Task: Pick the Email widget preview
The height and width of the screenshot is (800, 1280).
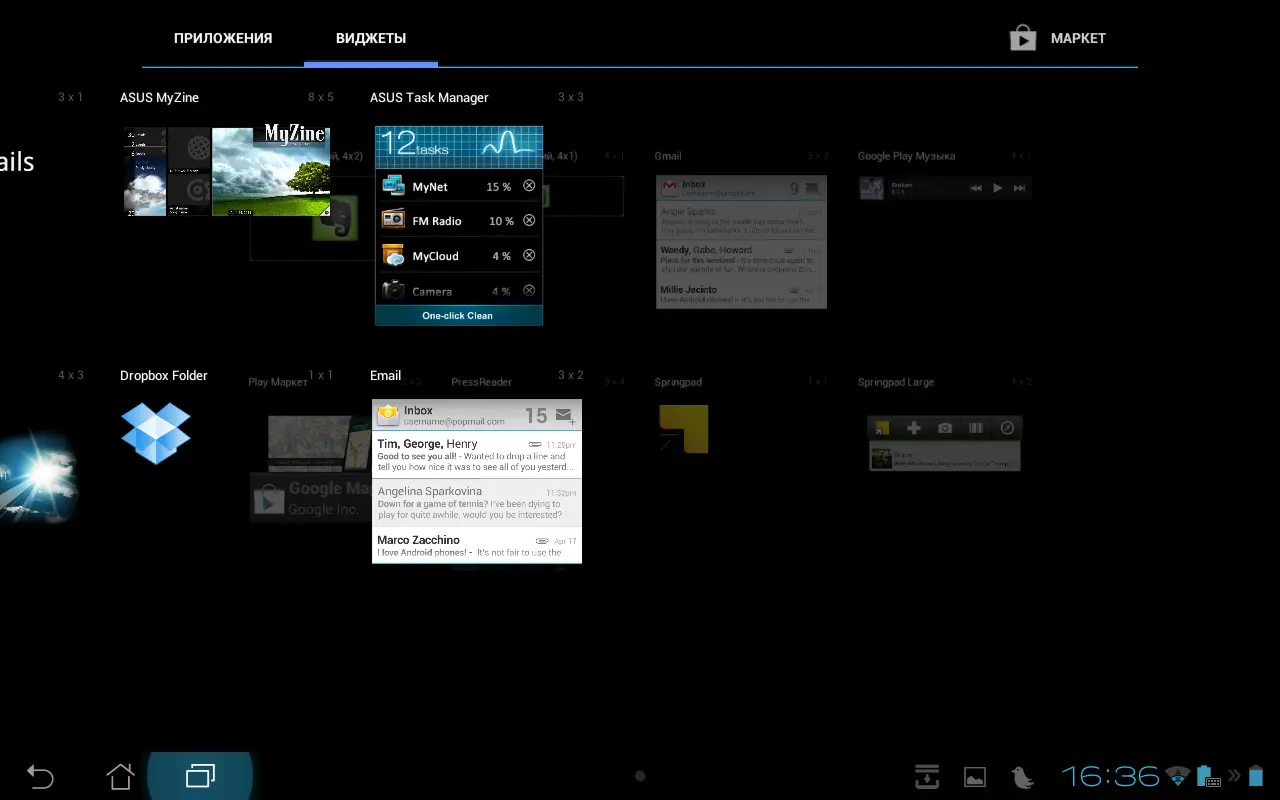Action: click(x=477, y=481)
